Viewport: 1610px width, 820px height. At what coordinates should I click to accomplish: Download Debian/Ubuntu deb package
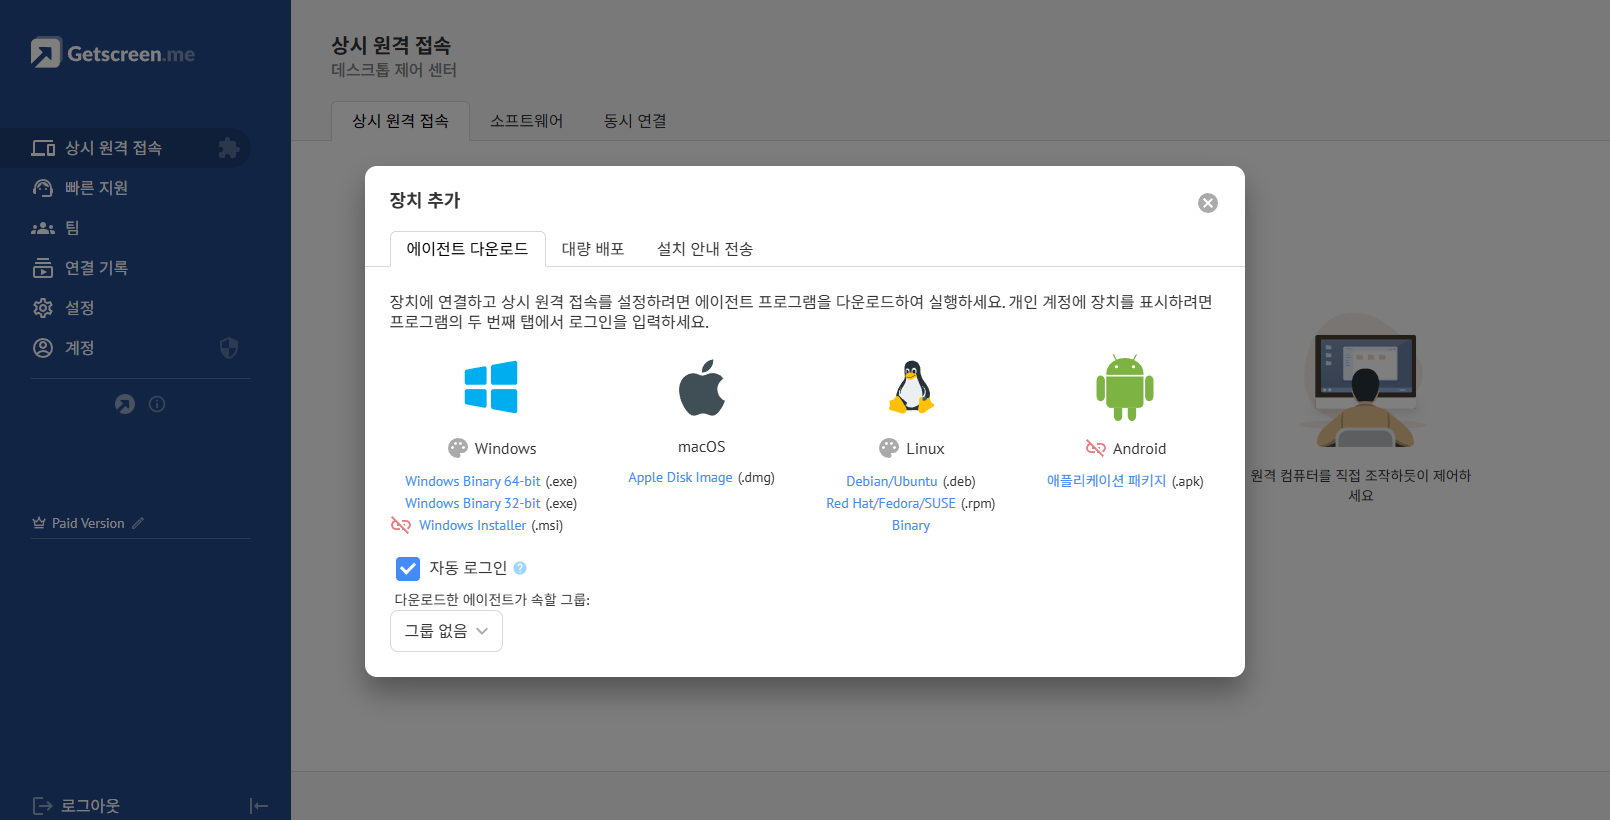click(x=892, y=481)
